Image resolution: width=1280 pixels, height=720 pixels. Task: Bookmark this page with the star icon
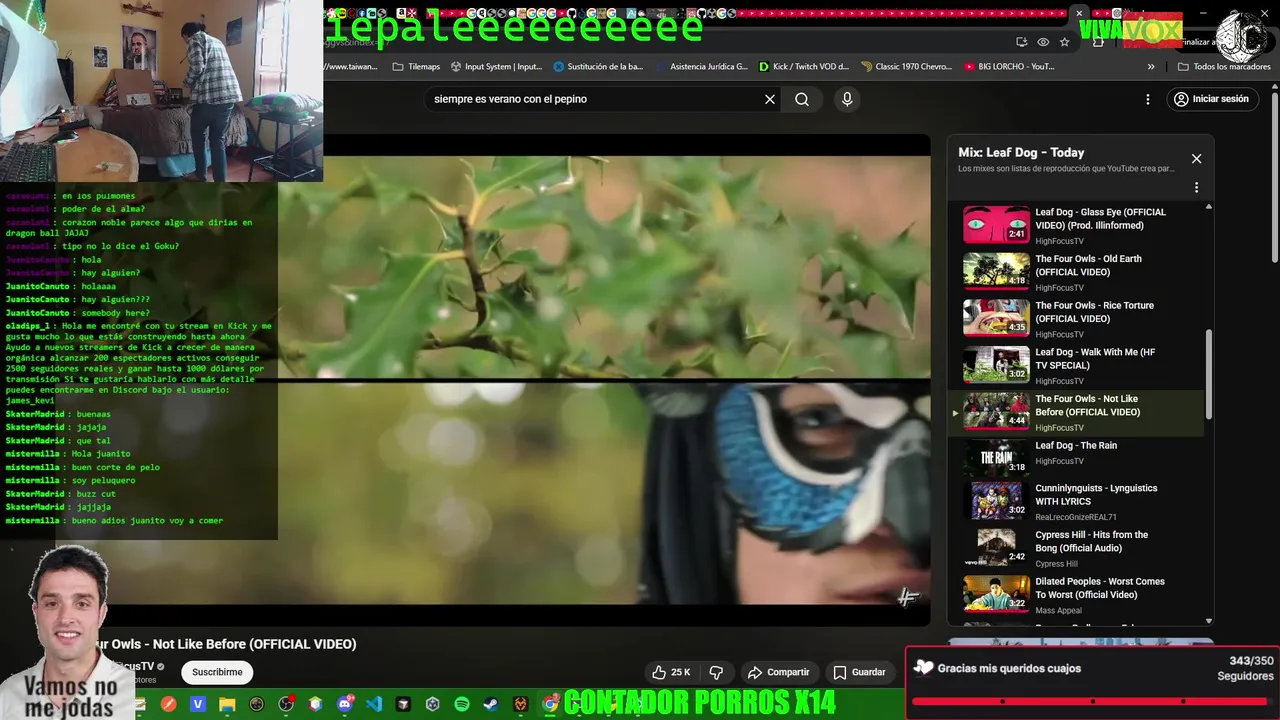click(1065, 42)
